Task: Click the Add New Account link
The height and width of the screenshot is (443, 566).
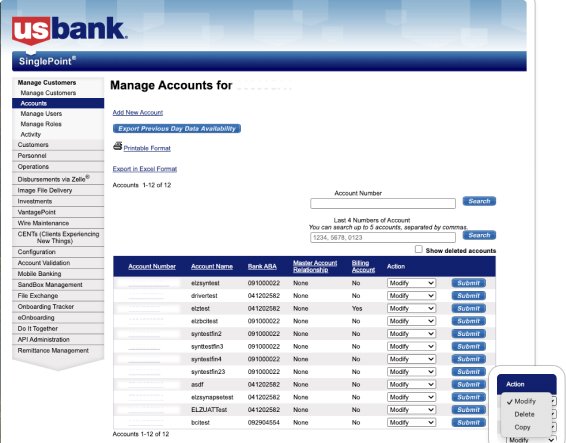Action: tap(138, 113)
